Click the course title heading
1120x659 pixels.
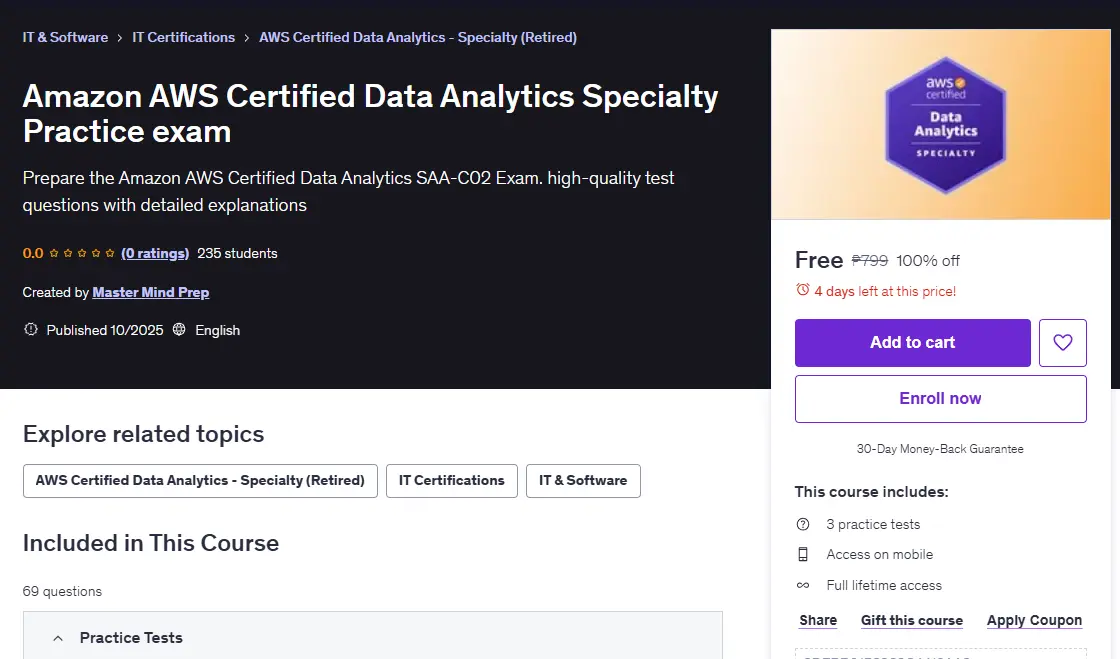pyautogui.click(x=370, y=114)
